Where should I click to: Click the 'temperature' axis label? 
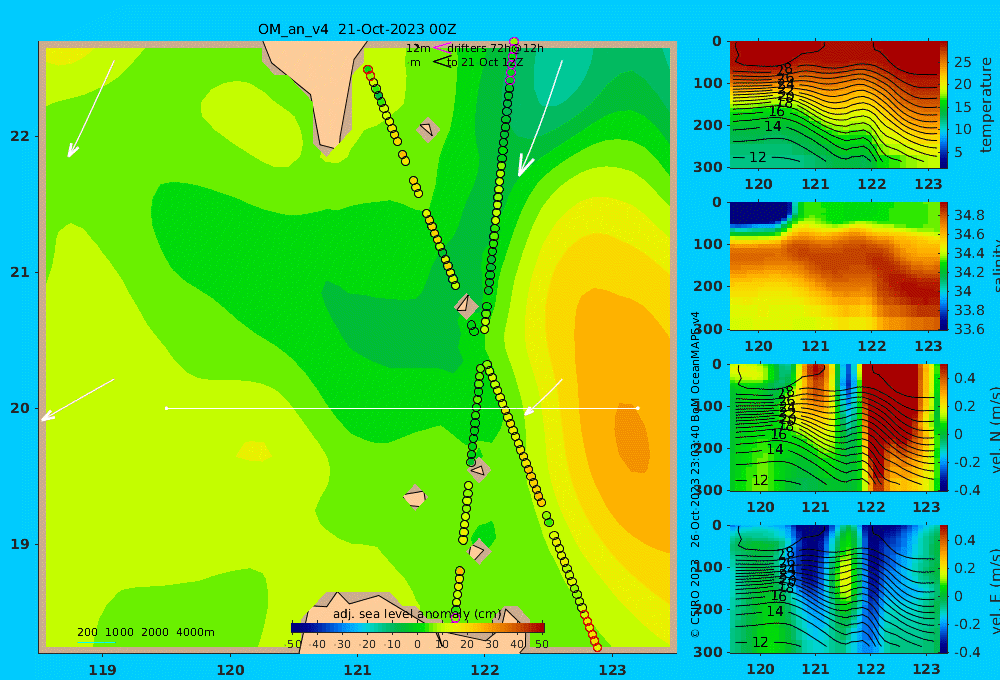tap(986, 105)
